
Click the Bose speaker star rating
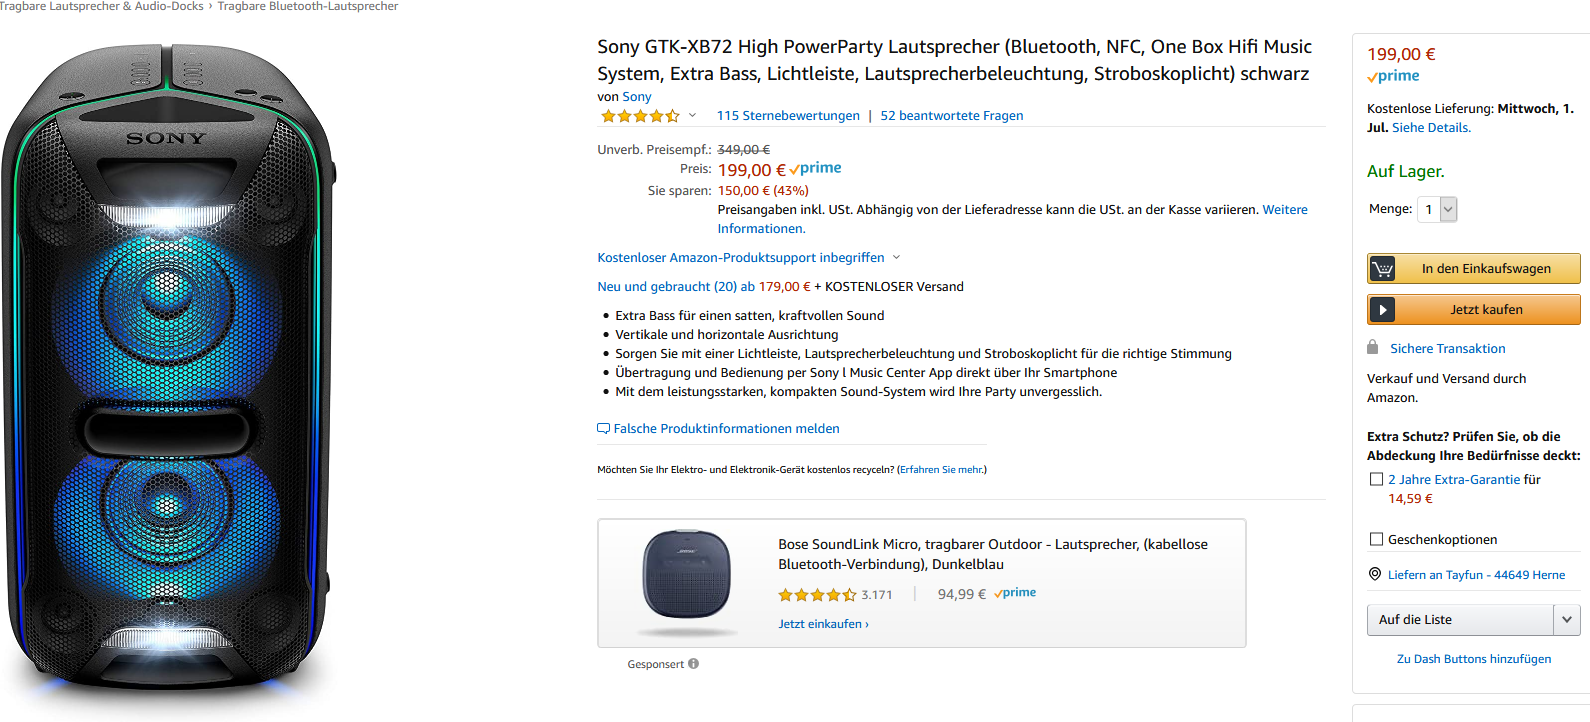point(817,595)
